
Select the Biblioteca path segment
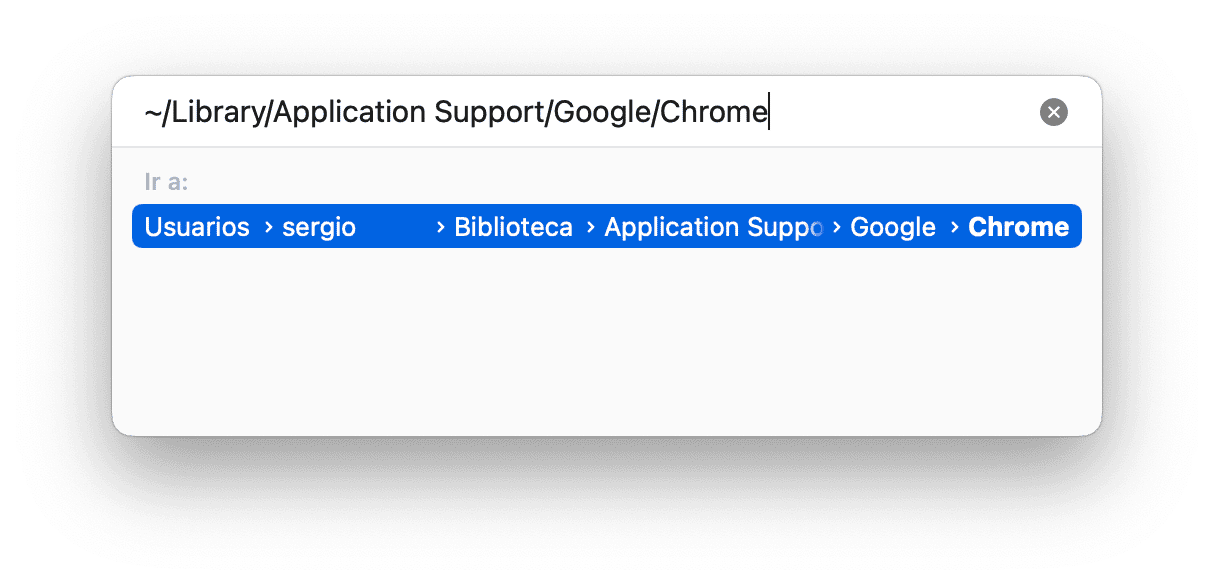tap(513, 227)
